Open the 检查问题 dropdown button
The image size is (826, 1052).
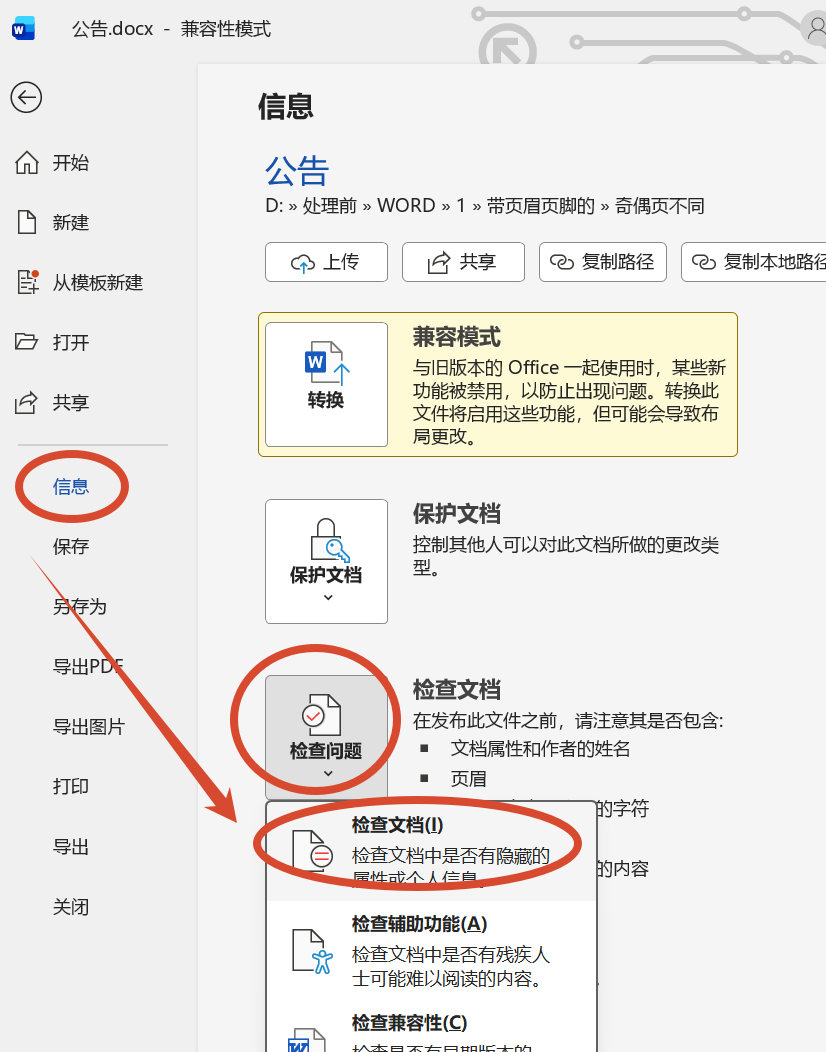326,737
